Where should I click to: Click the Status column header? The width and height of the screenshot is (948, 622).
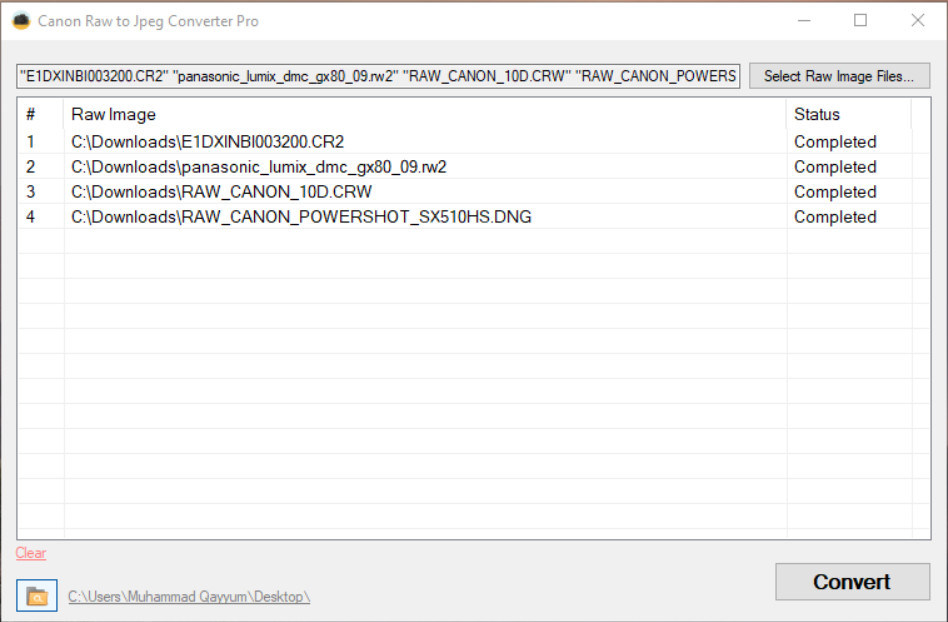[849, 114]
